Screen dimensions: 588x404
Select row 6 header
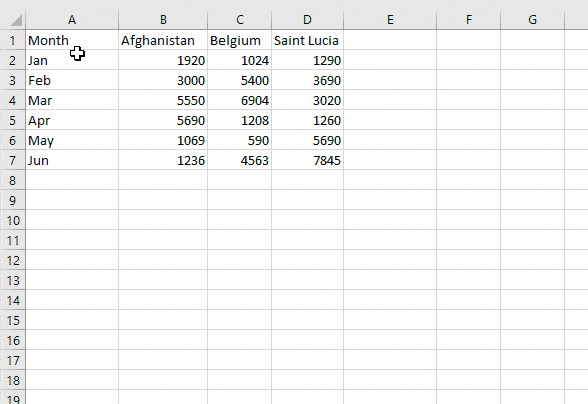coord(13,140)
